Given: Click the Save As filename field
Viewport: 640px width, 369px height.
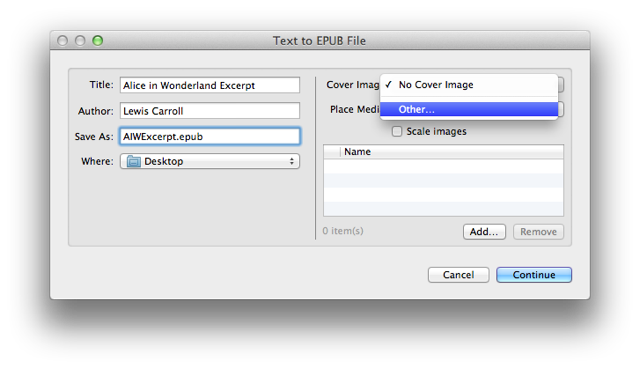Looking at the screenshot, I should click(x=210, y=136).
